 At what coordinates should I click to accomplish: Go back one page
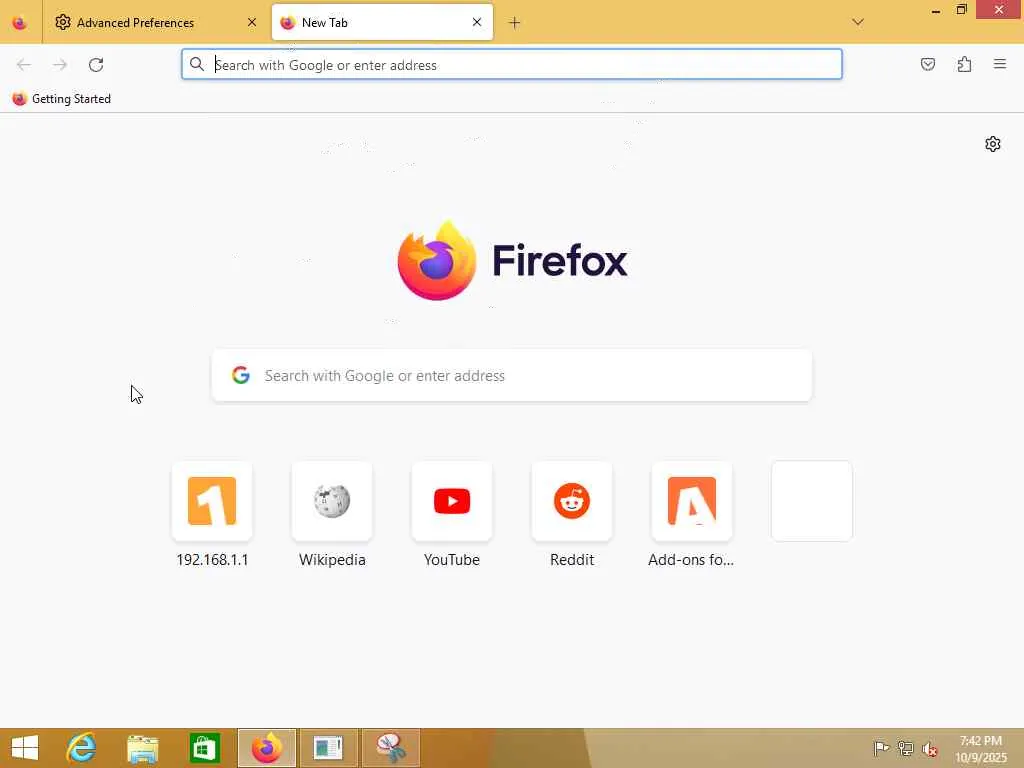click(24, 65)
